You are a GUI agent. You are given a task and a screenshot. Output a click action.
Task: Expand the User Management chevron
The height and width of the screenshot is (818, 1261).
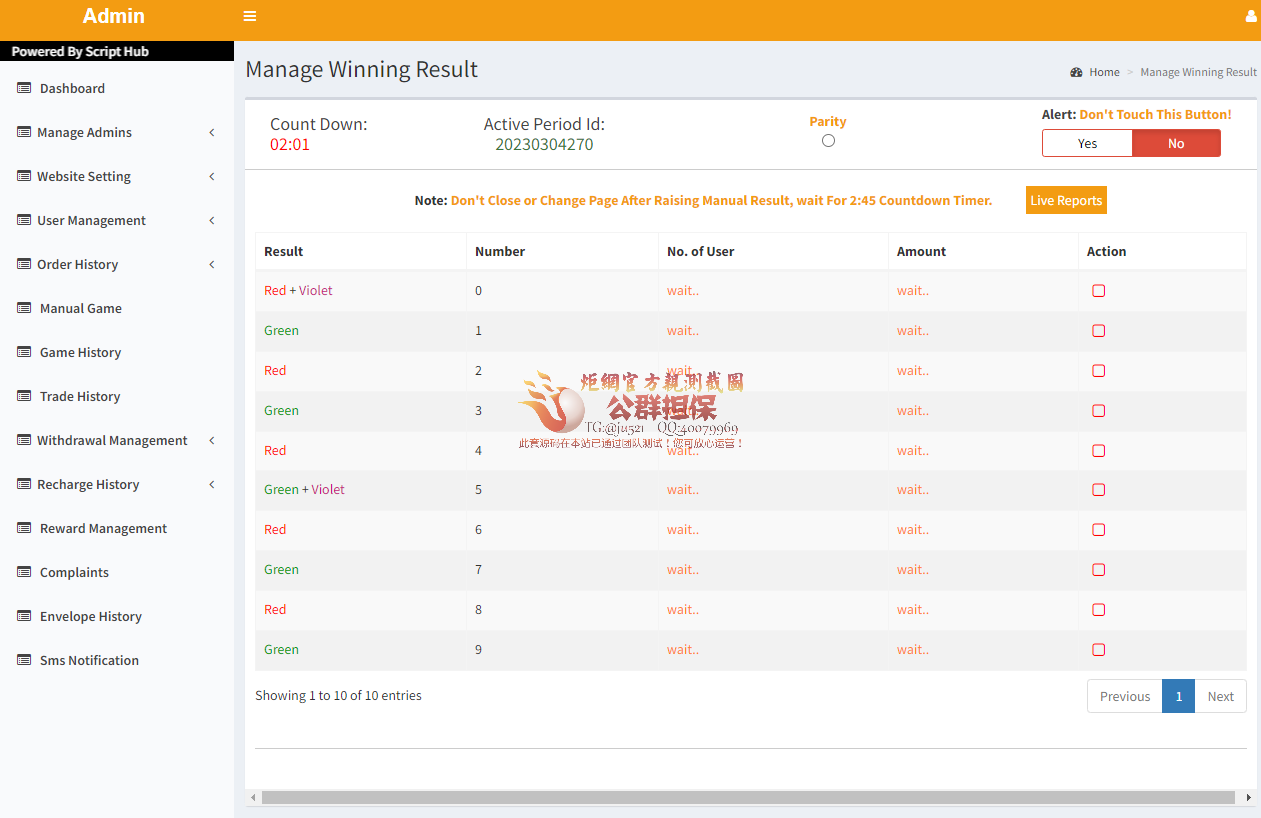pyautogui.click(x=212, y=220)
